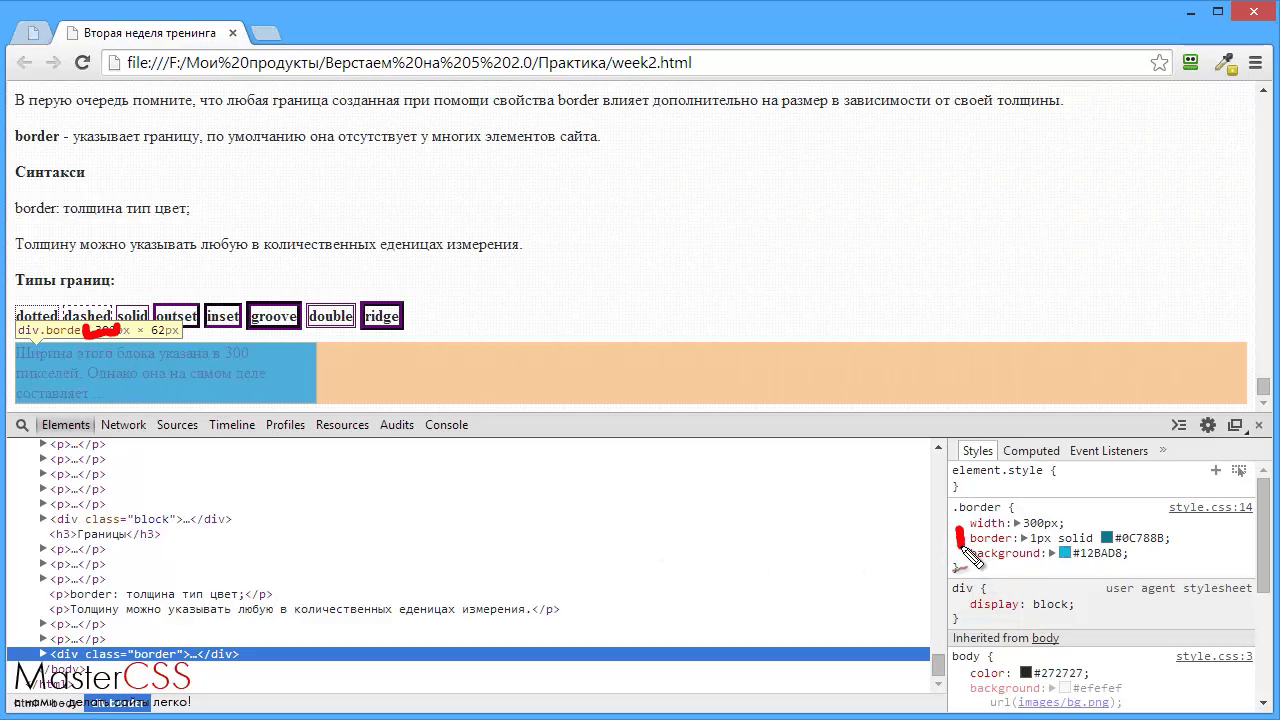Click the #efefef color swatch
The width and height of the screenshot is (1280, 720).
(1065, 688)
